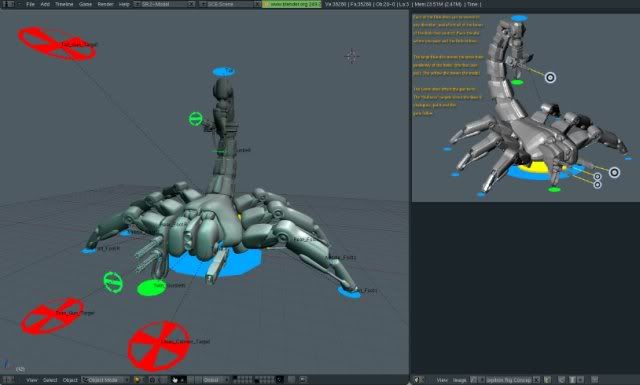Click the delete image X button
This screenshot has height=385, width=640.
click(x=536, y=380)
